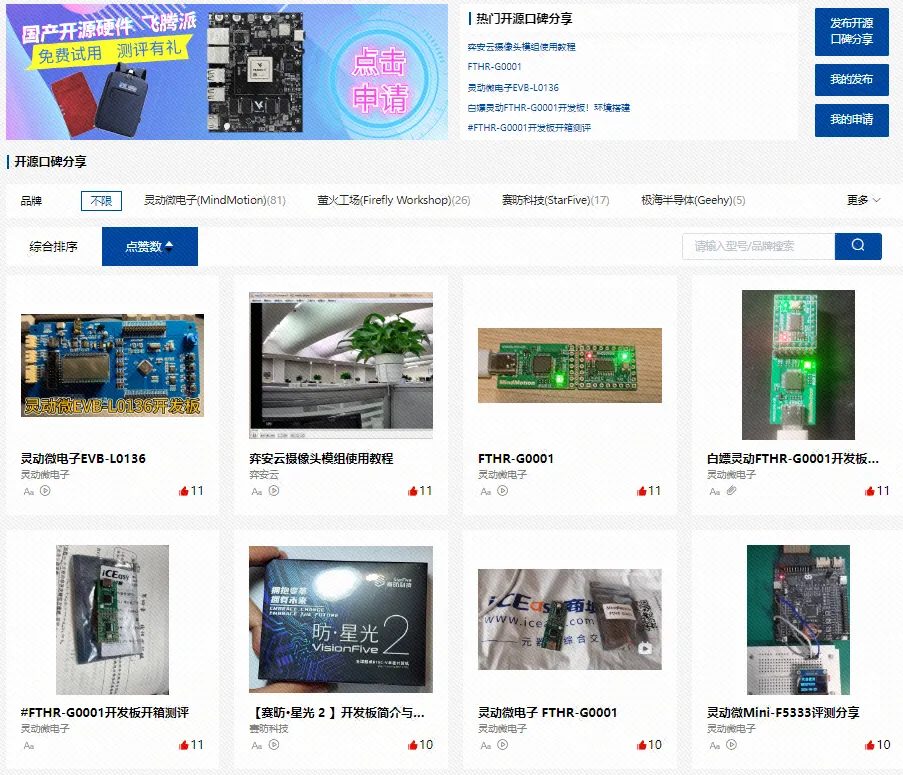This screenshot has width=903, height=775.
Task: Like the 灵动微电子EVB-L0136 post via thumbs-up
Action: pyautogui.click(x=184, y=491)
